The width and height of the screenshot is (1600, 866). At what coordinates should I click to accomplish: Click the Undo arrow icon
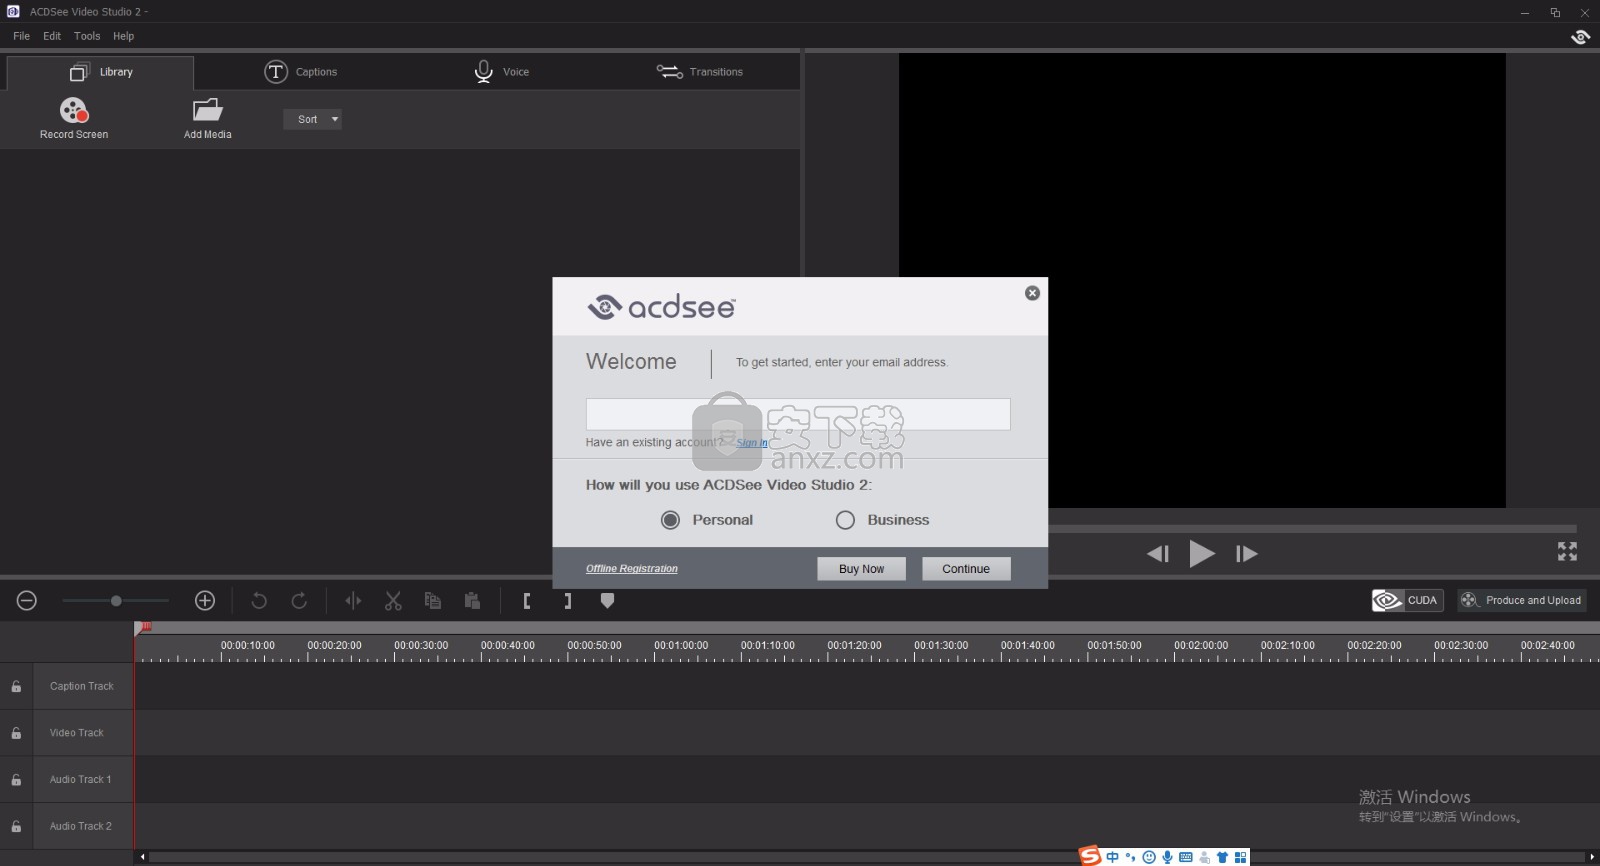point(259,600)
